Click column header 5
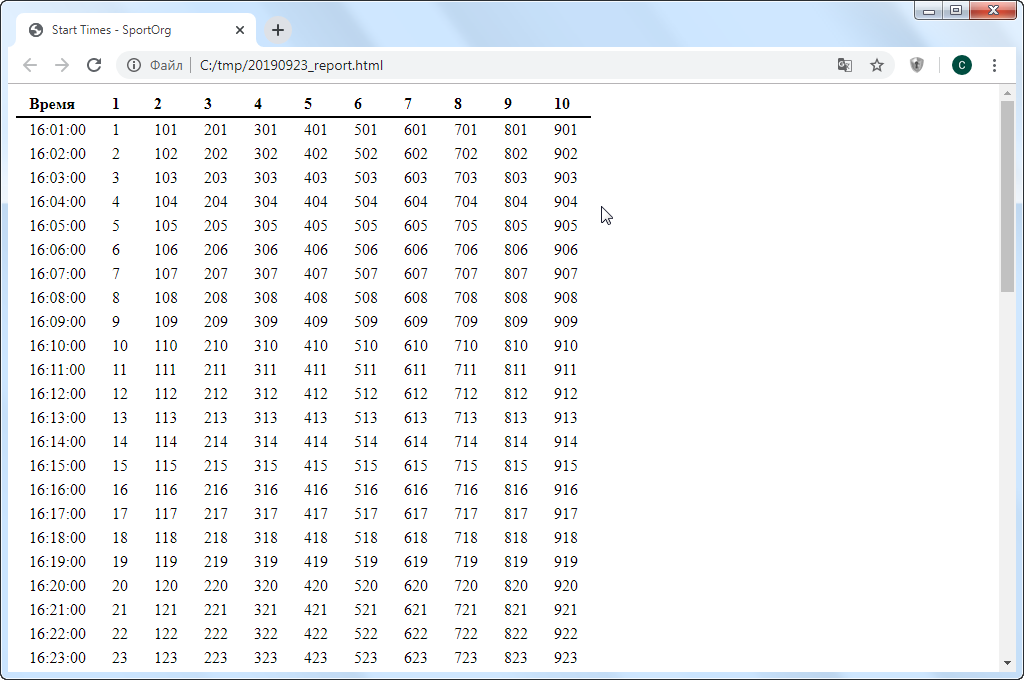This screenshot has width=1024, height=680. pyautogui.click(x=308, y=104)
